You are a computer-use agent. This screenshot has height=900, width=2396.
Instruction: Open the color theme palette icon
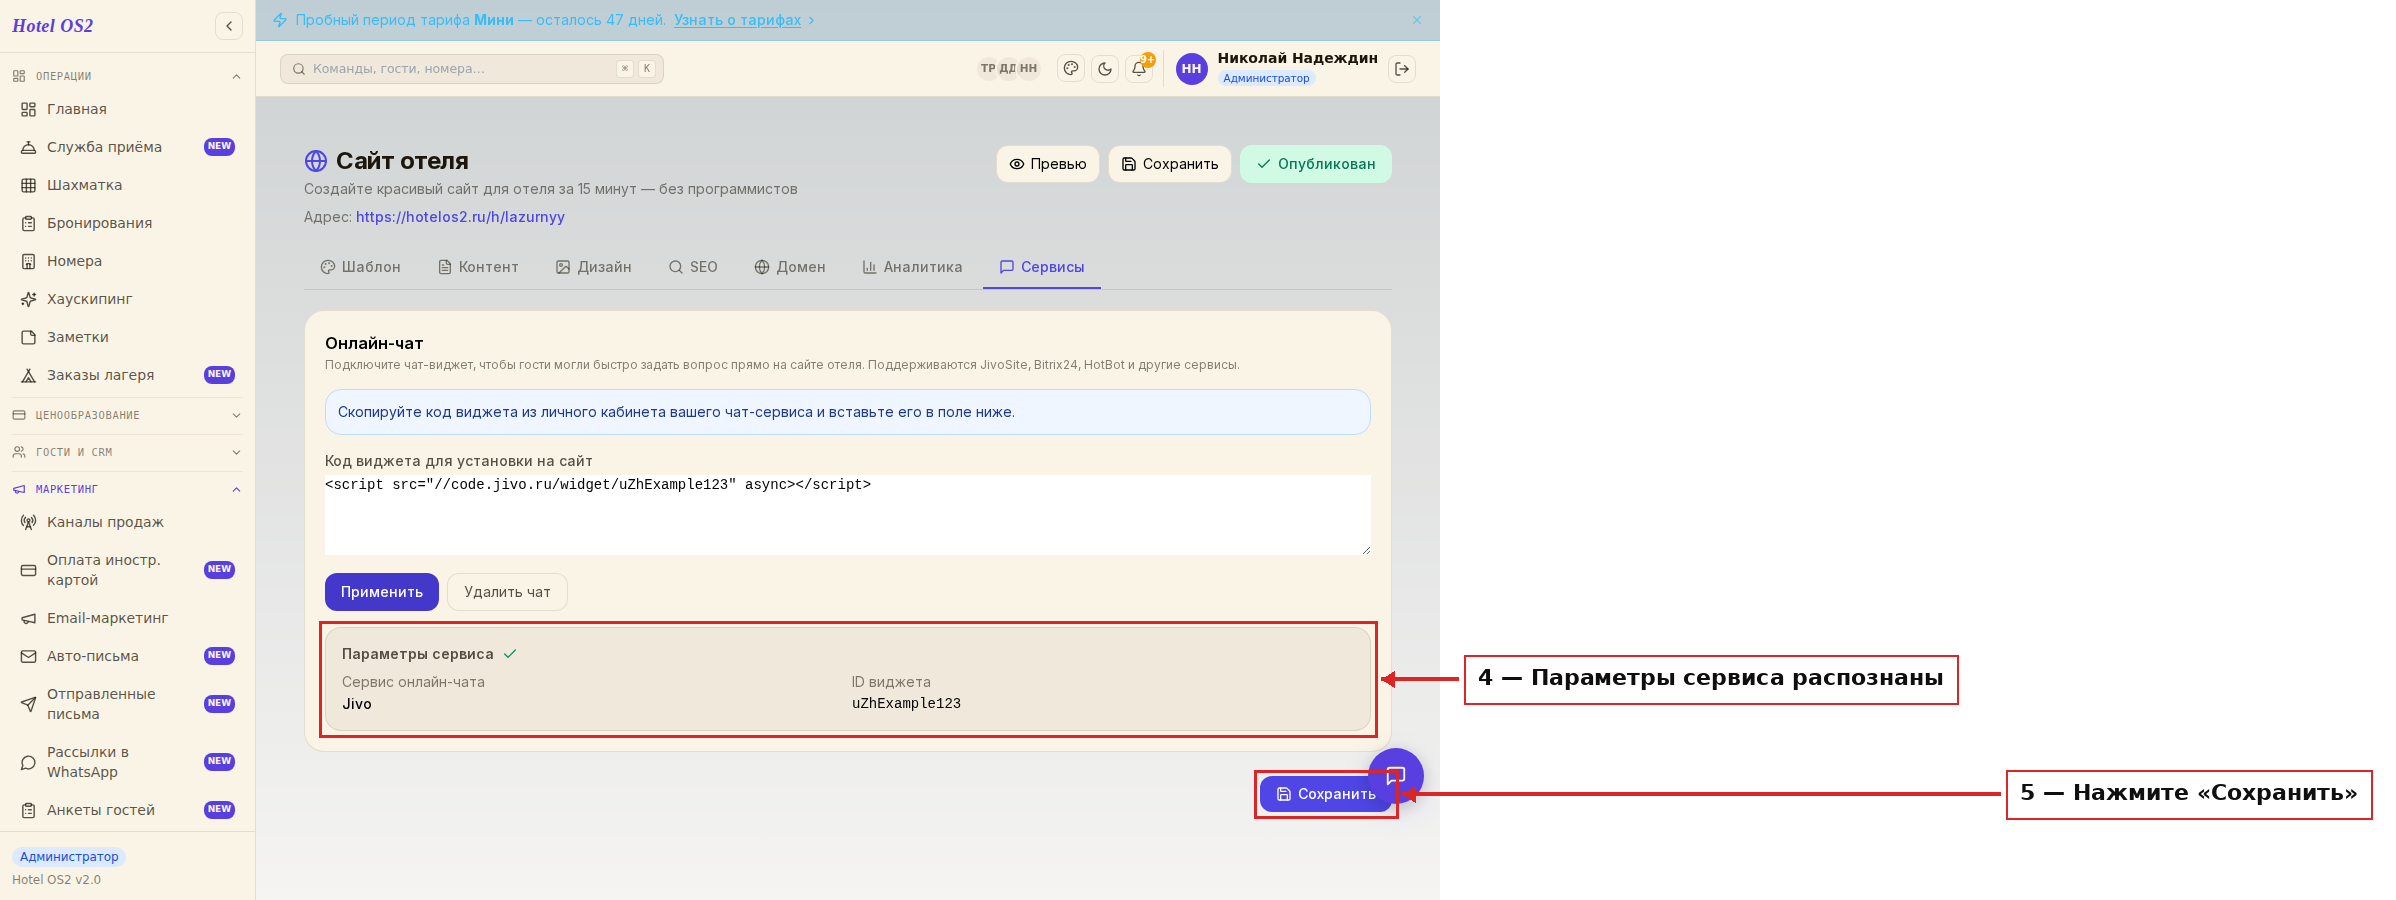coord(1071,69)
